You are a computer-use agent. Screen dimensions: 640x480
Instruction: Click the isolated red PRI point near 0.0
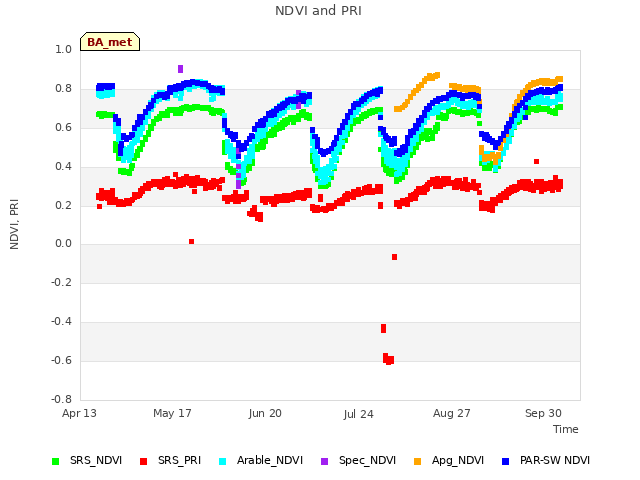pos(191,242)
